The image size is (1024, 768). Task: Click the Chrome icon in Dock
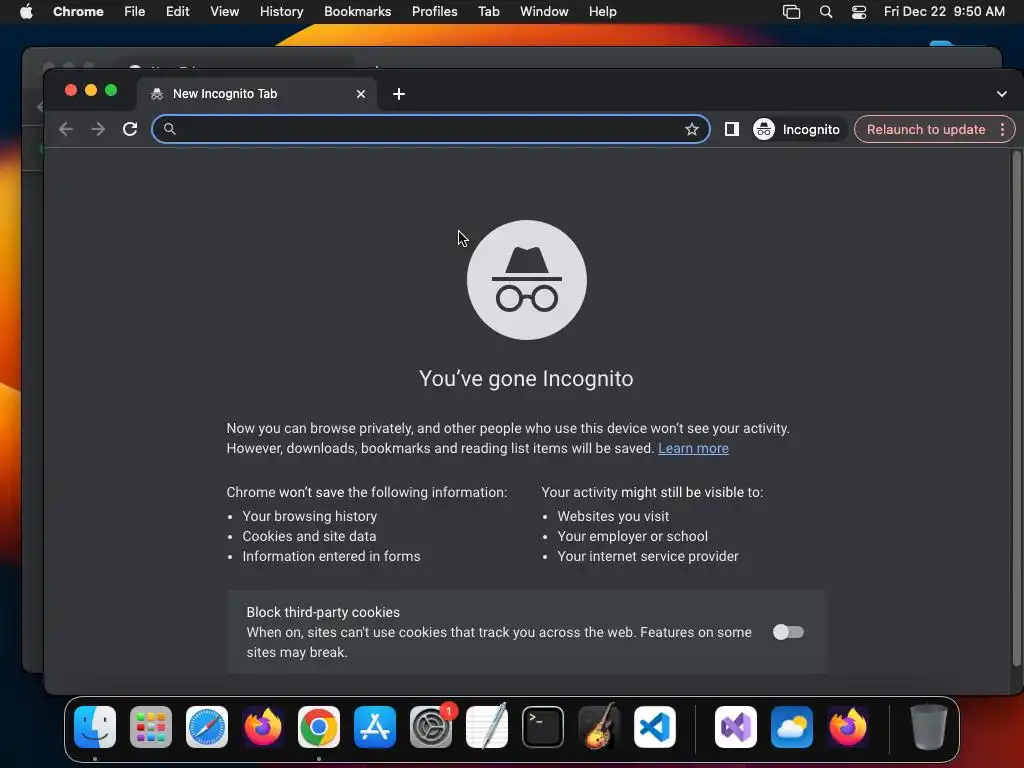(319, 727)
